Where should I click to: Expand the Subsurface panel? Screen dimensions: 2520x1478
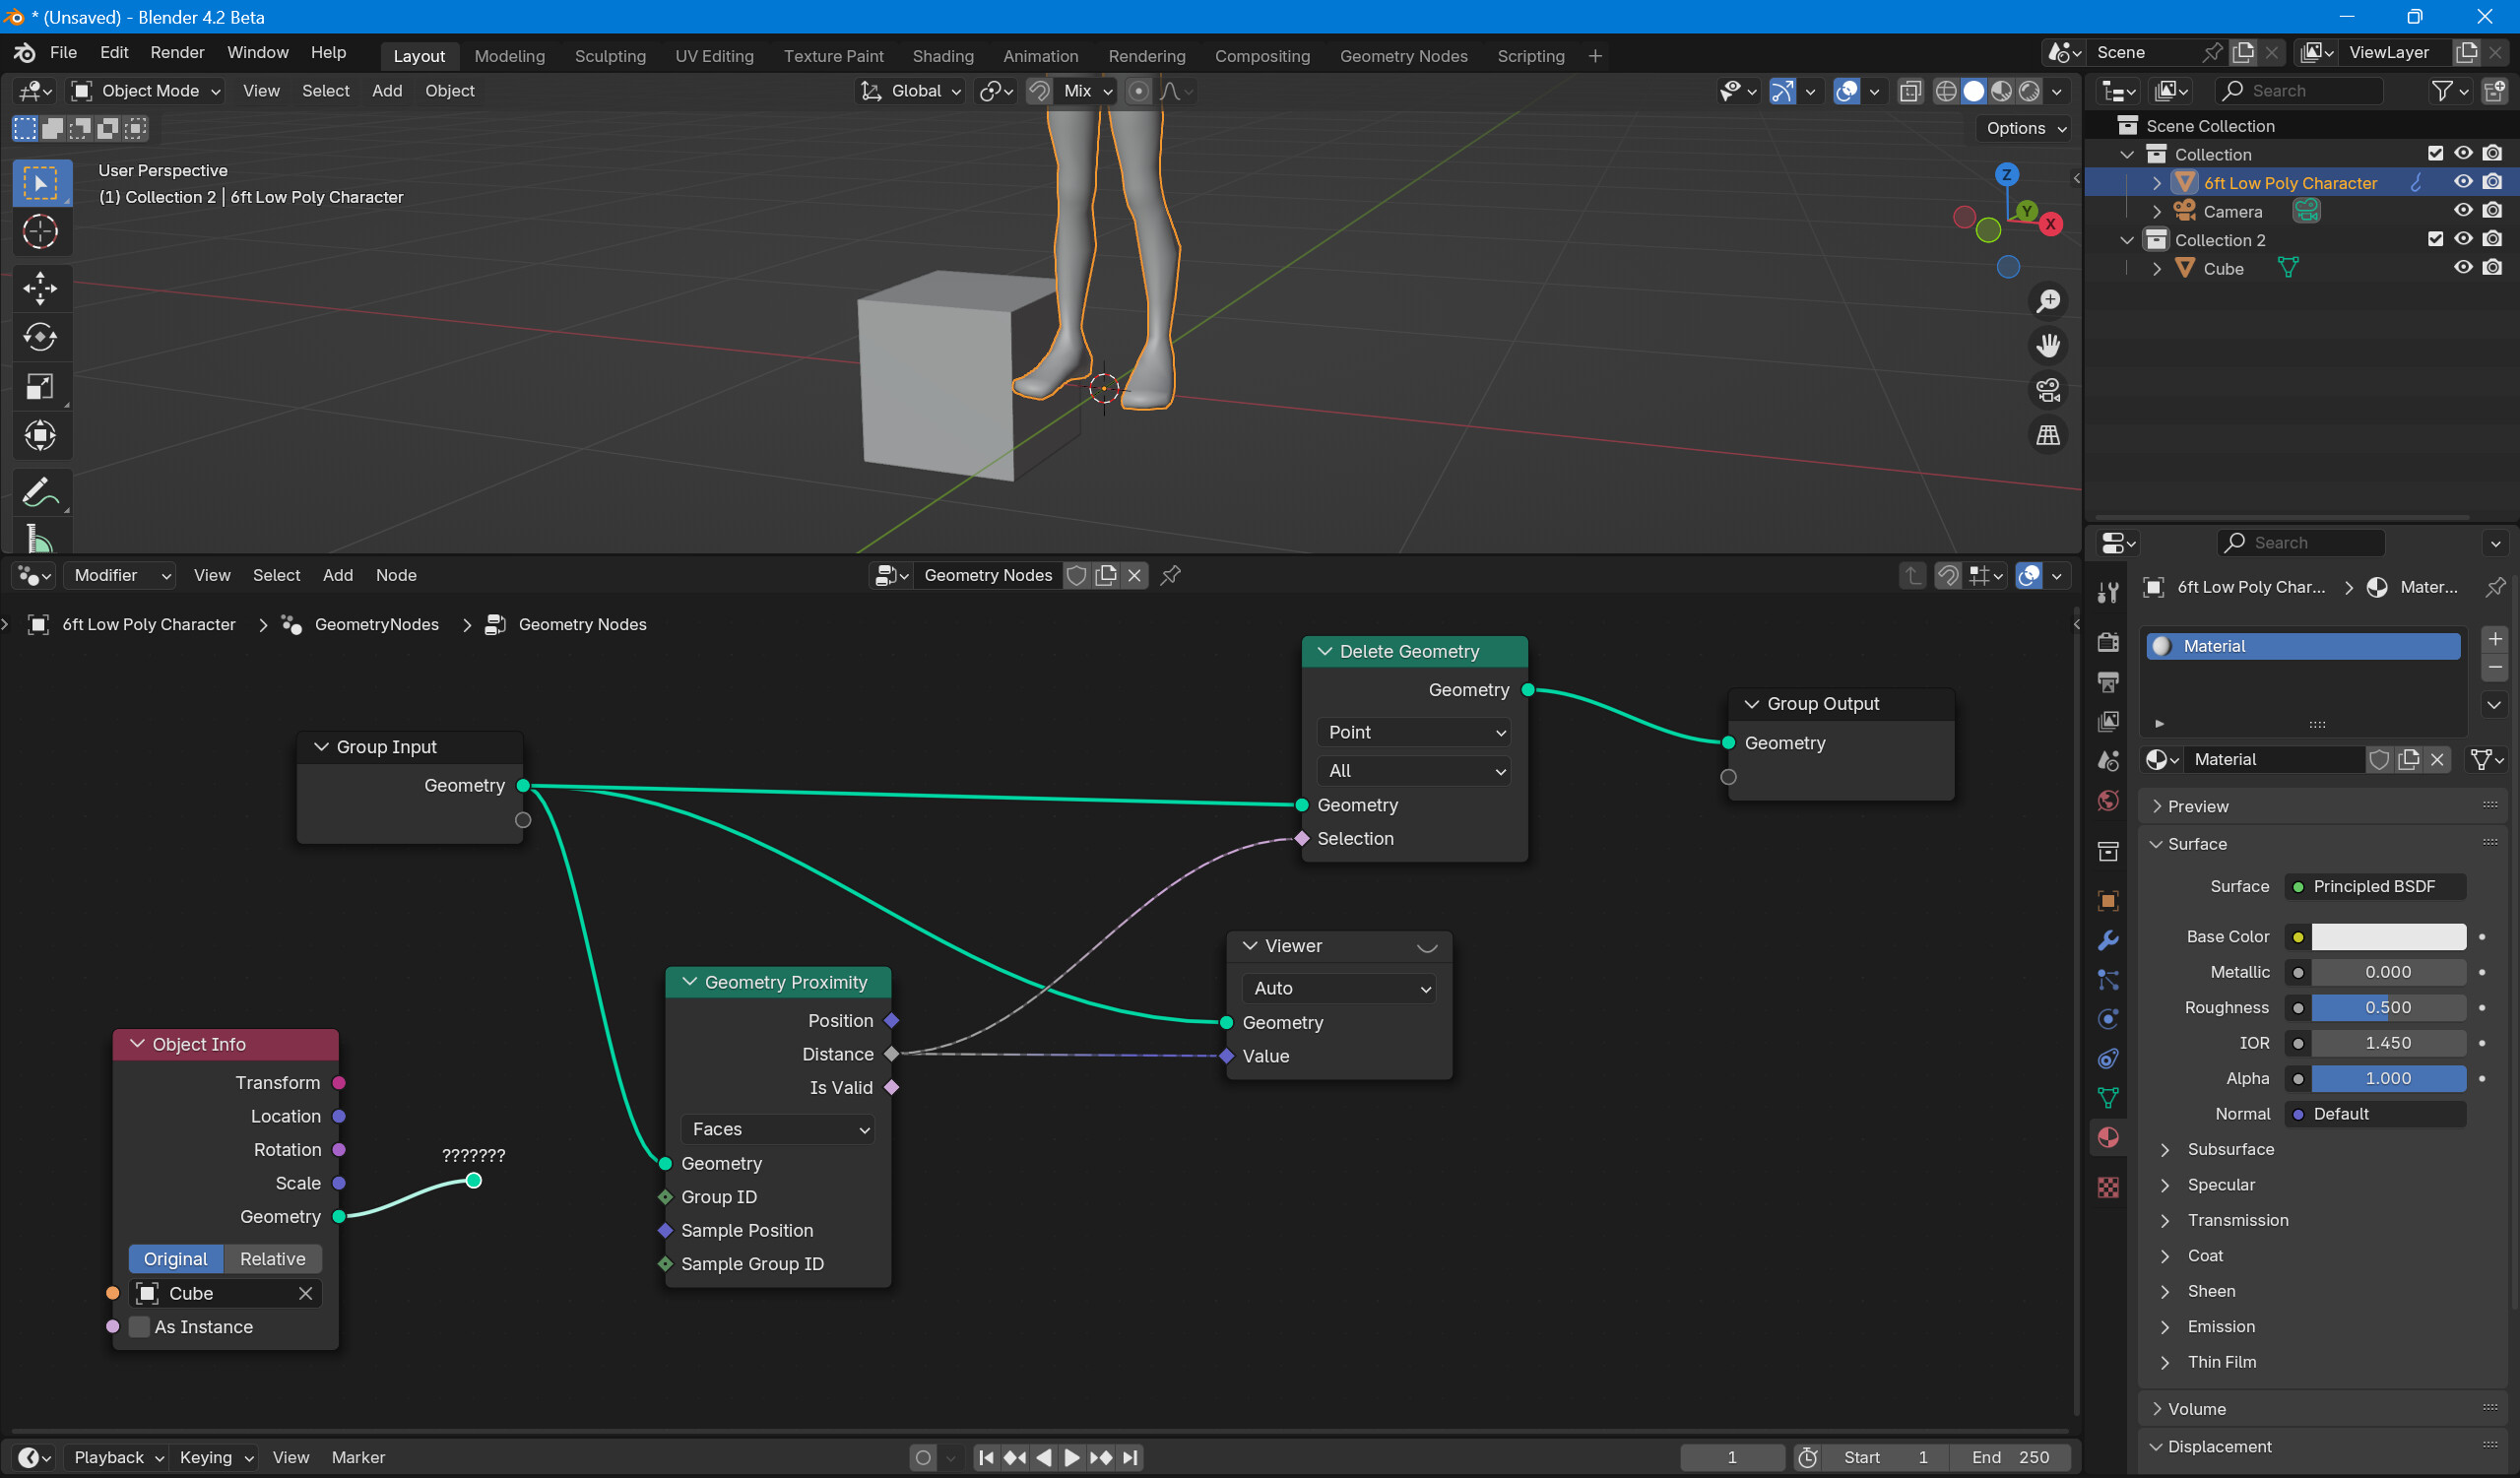(x=2230, y=1149)
